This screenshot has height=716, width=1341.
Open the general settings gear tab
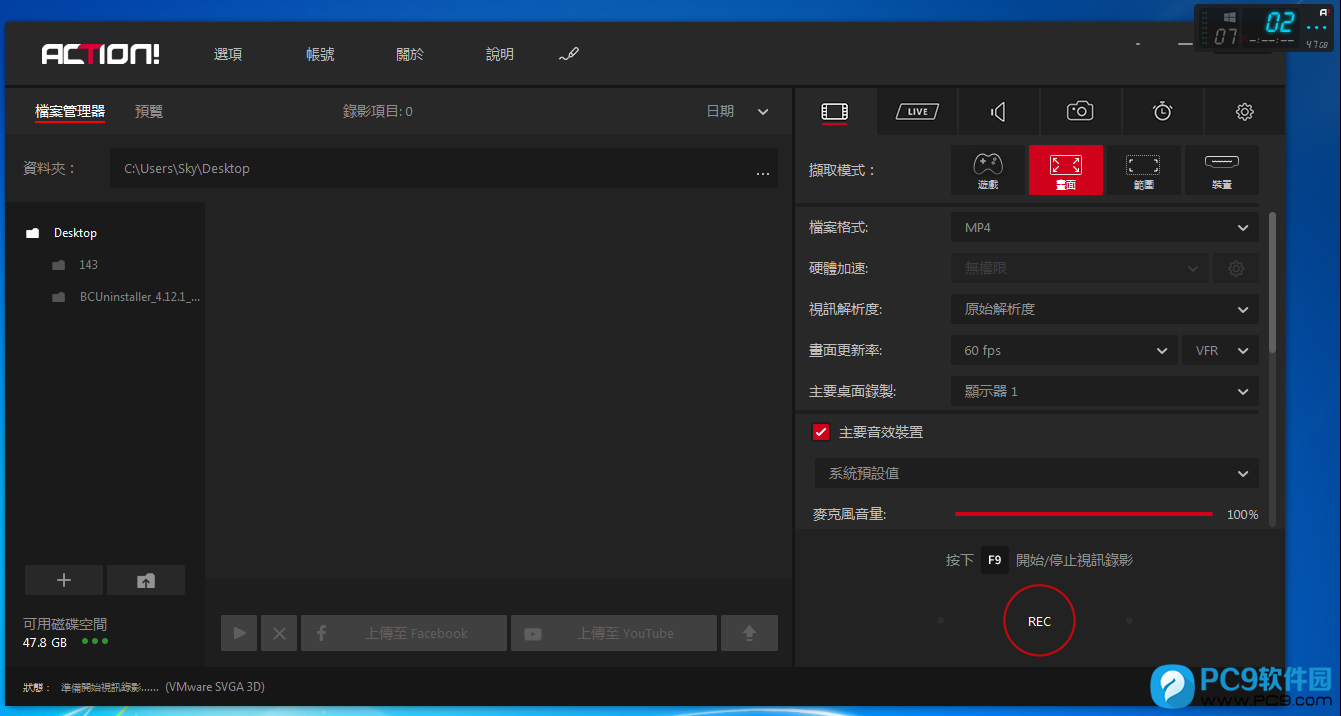(x=1244, y=112)
